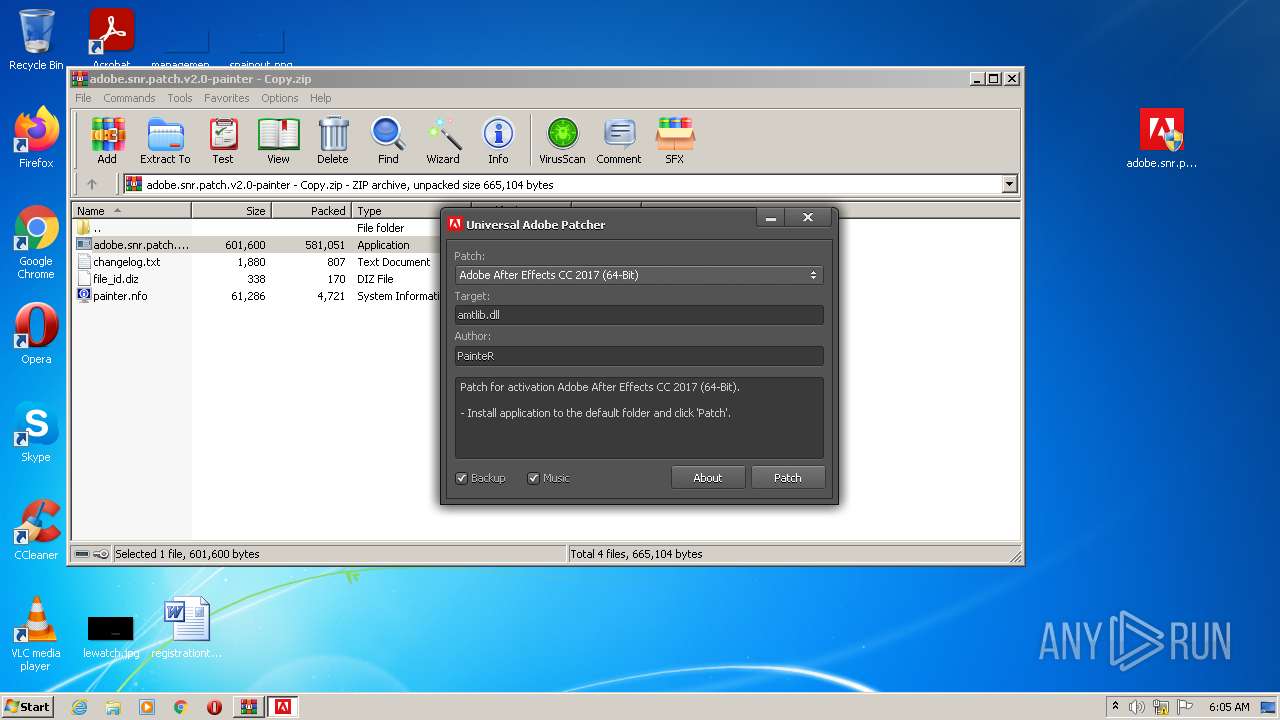Open the Commands menu
Screen dimensions: 1280x720
(x=129, y=98)
